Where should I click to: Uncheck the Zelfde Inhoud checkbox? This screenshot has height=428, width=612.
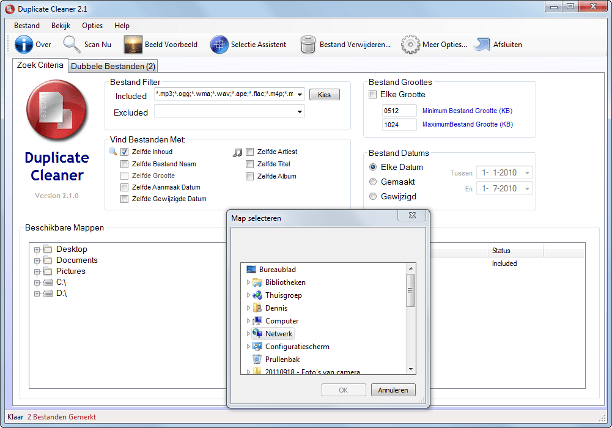pyautogui.click(x=124, y=152)
